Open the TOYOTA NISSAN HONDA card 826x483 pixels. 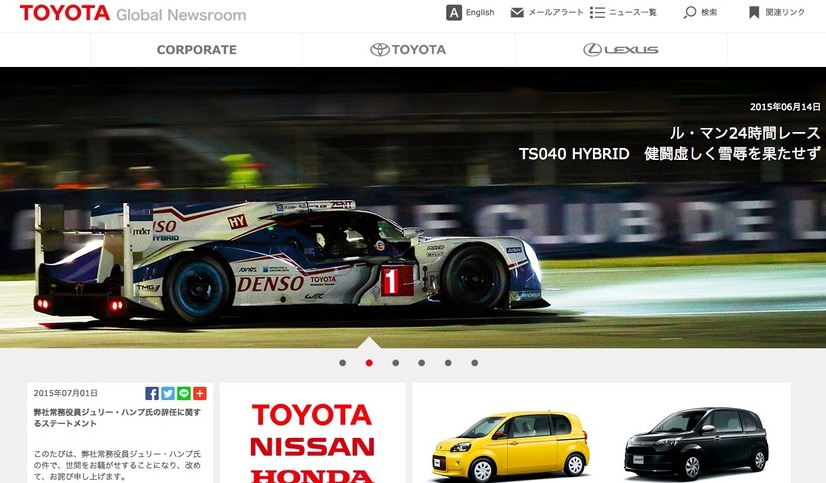(312, 433)
